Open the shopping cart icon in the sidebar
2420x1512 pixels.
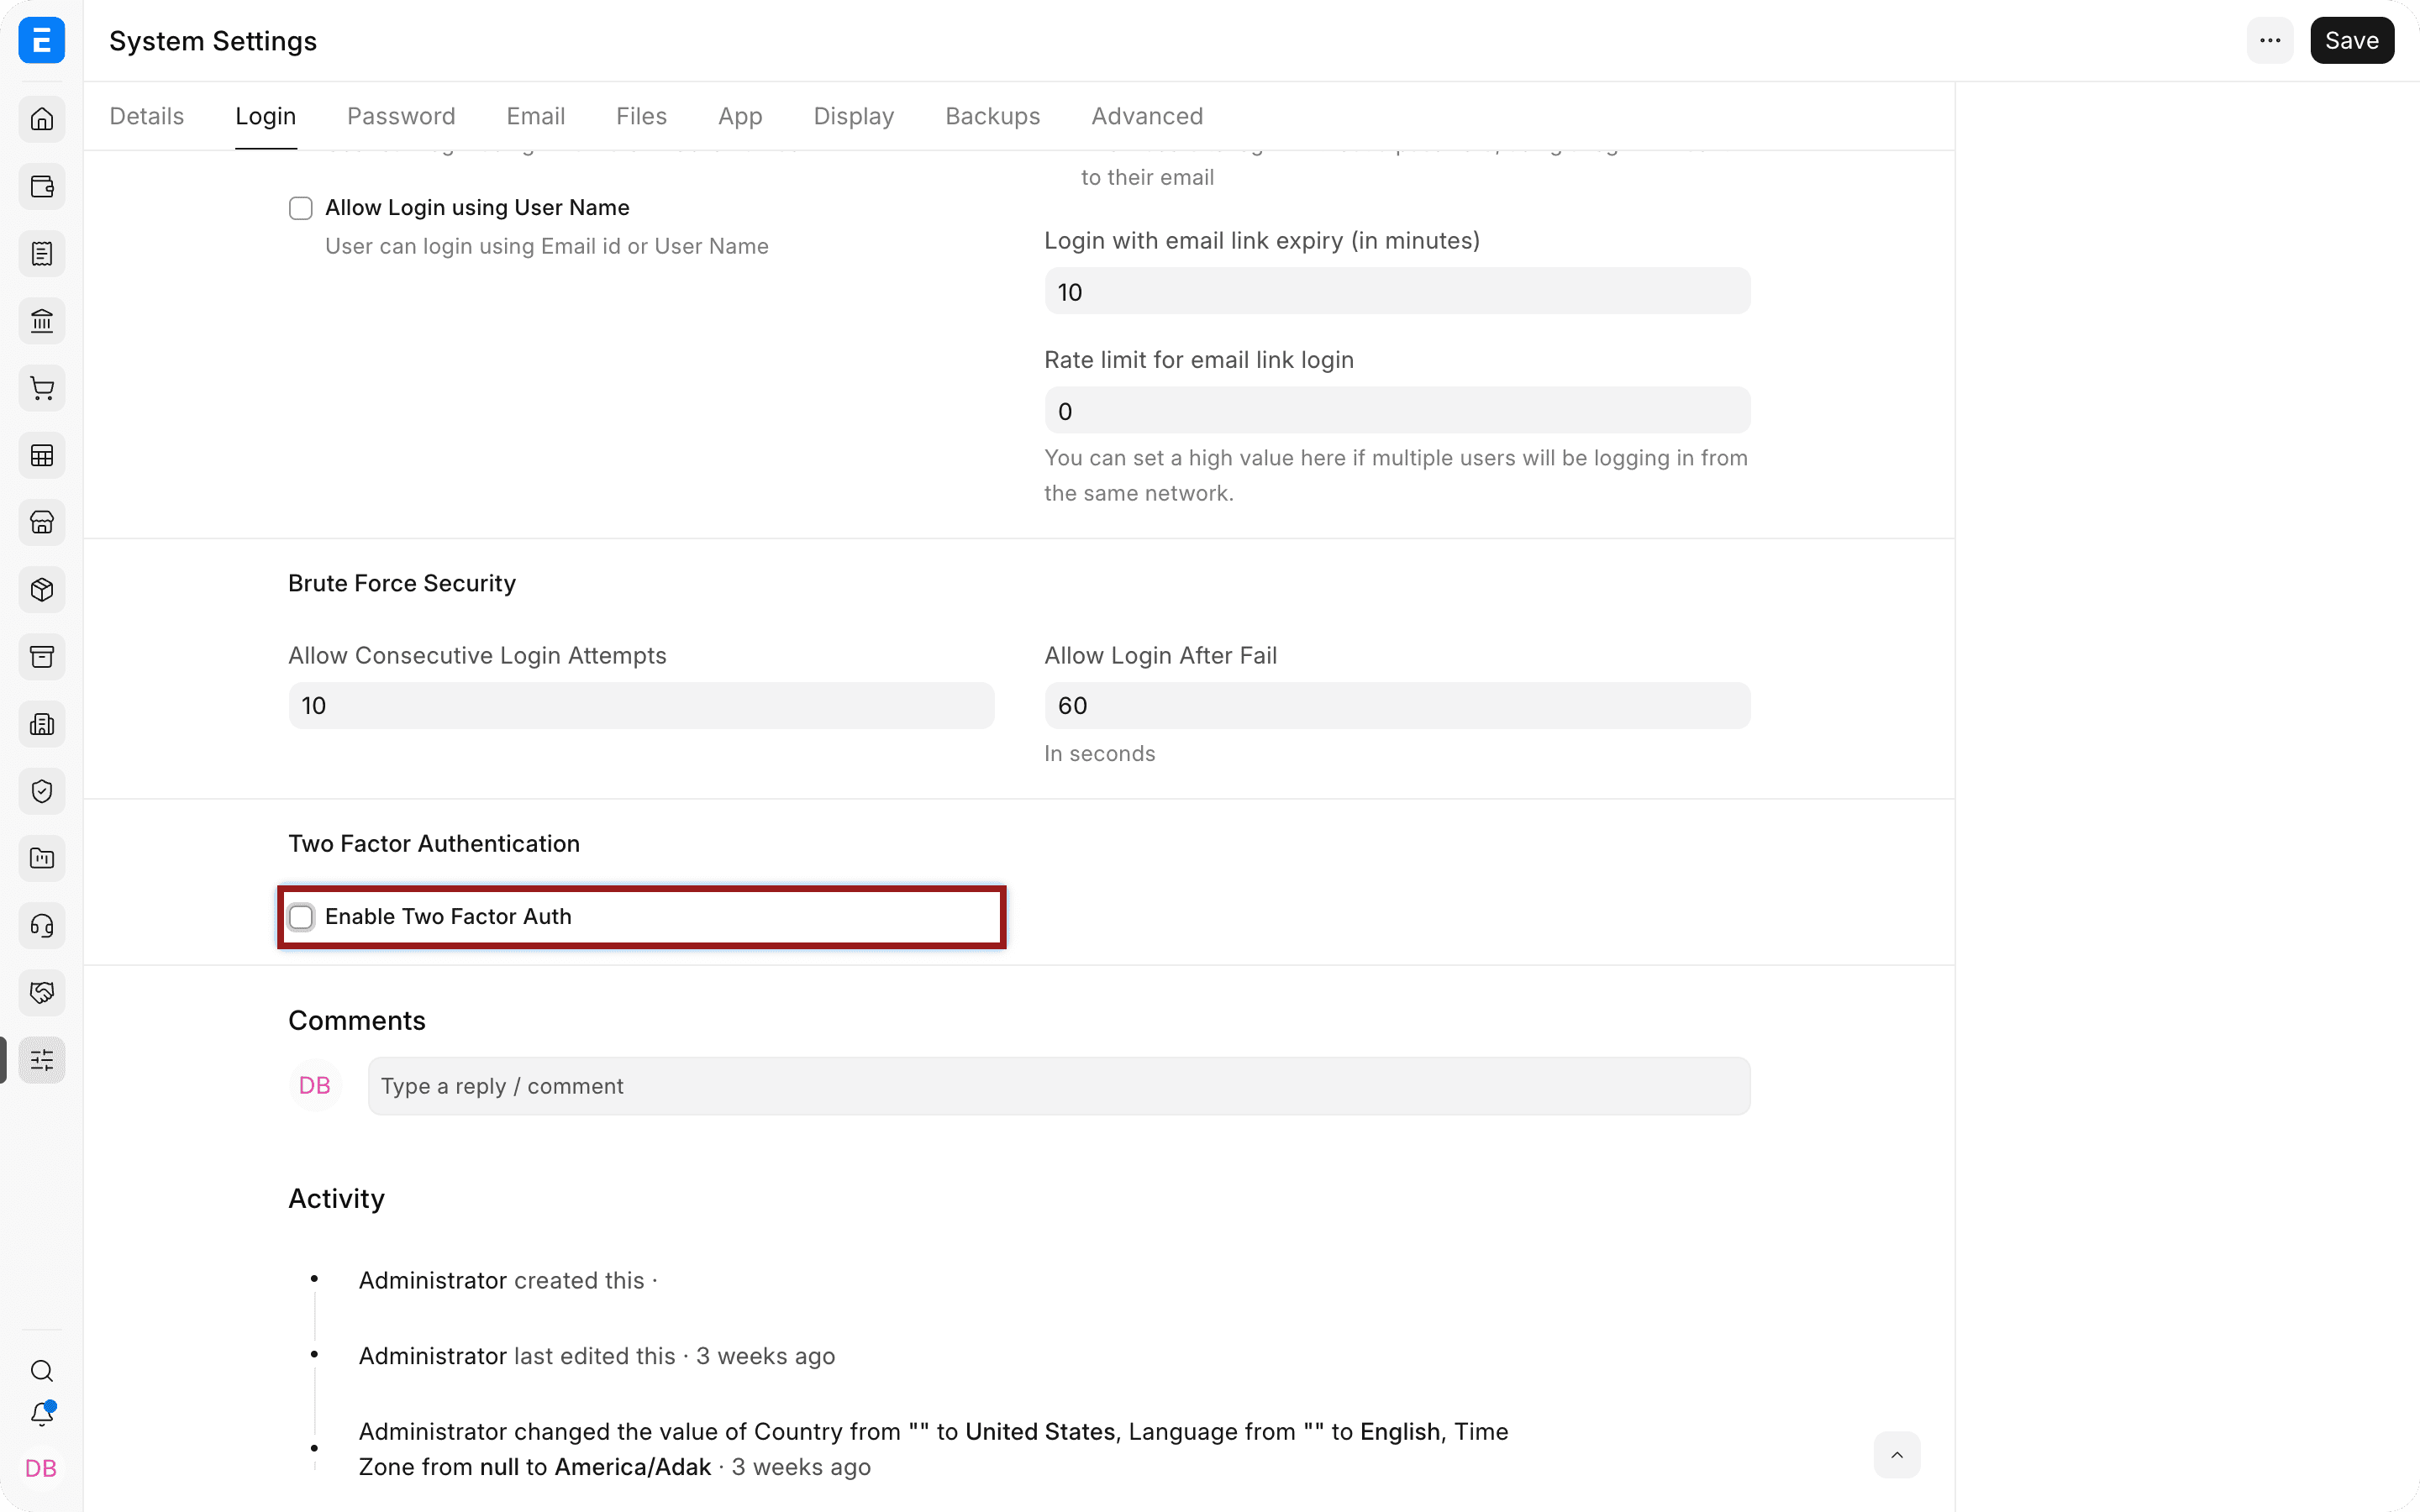click(41, 388)
